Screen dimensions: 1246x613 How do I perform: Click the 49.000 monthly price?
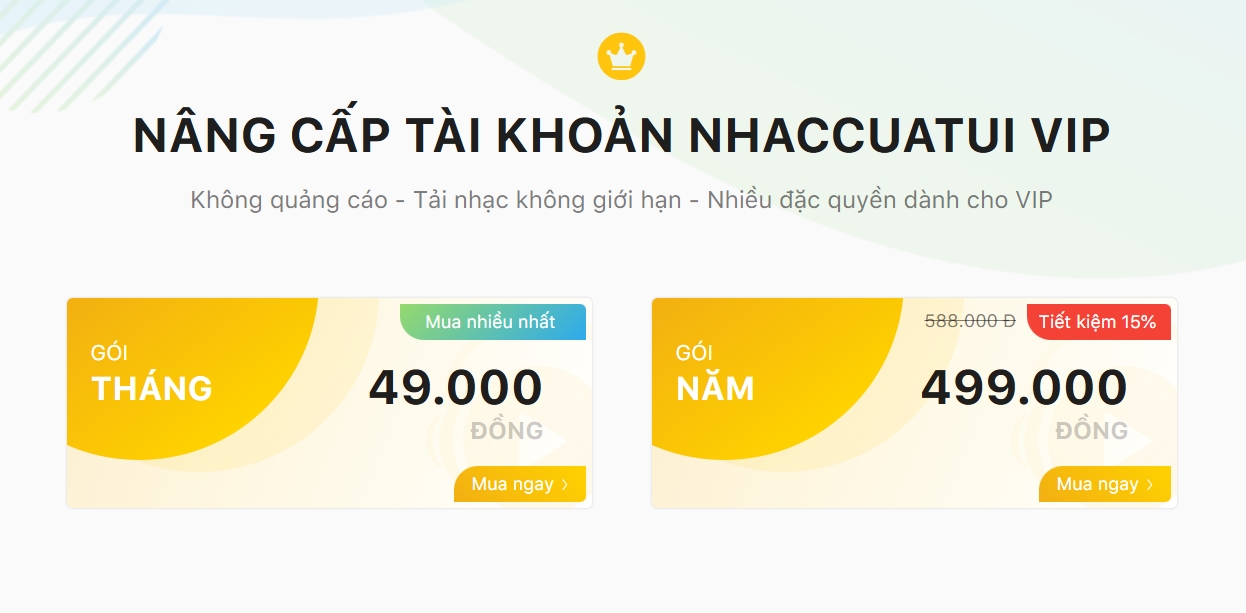point(456,388)
